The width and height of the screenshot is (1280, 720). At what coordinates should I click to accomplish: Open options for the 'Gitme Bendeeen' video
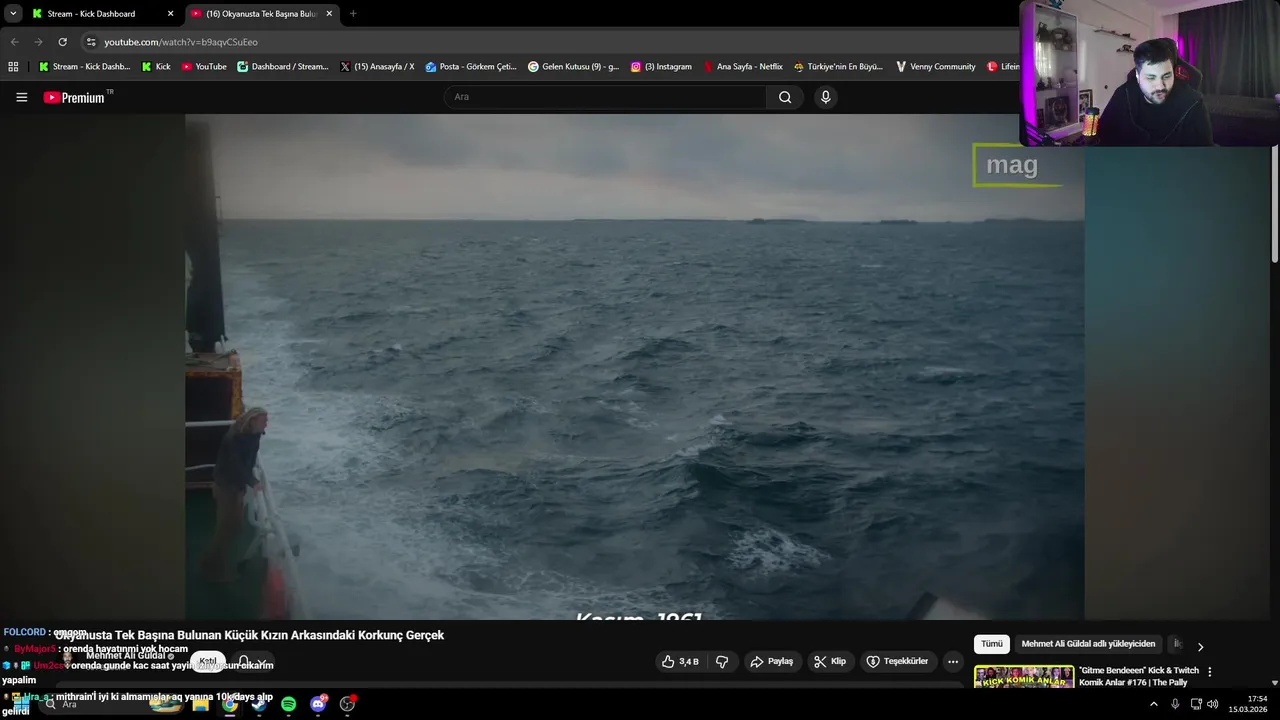[1210, 672]
